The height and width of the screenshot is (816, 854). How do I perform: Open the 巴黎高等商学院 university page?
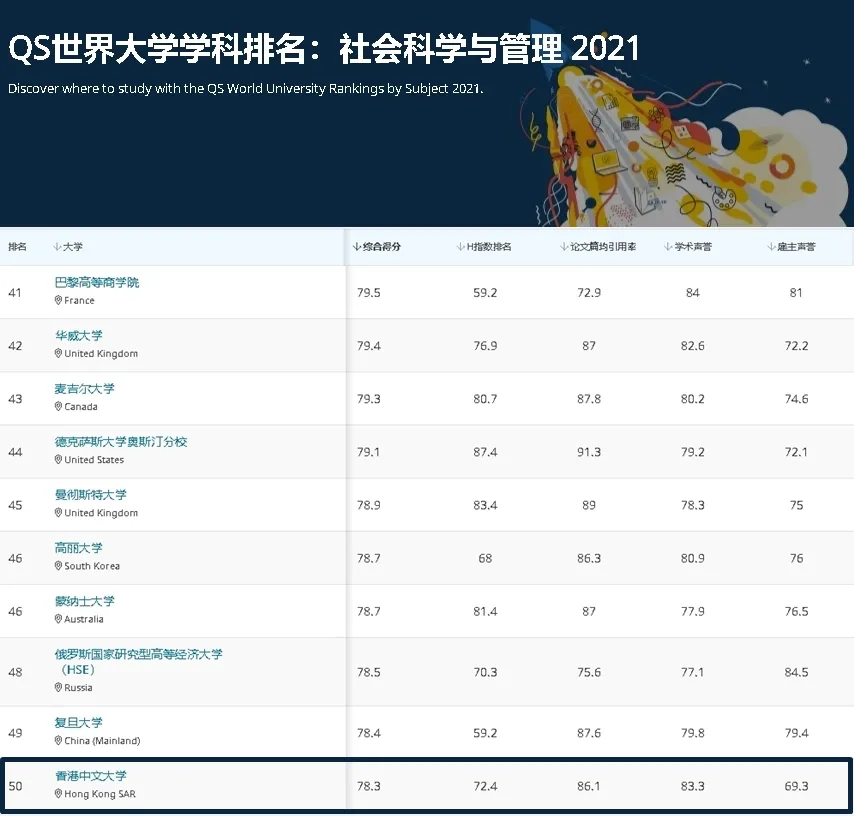point(97,283)
